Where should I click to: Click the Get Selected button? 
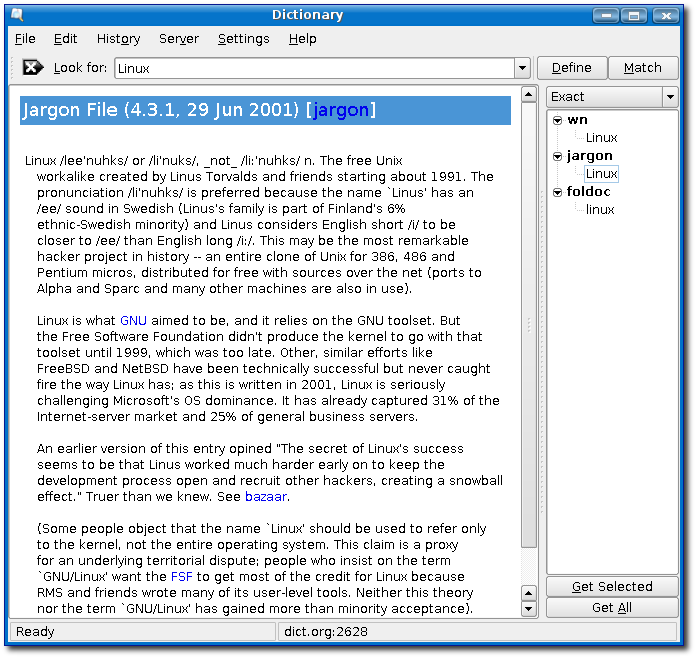612,586
